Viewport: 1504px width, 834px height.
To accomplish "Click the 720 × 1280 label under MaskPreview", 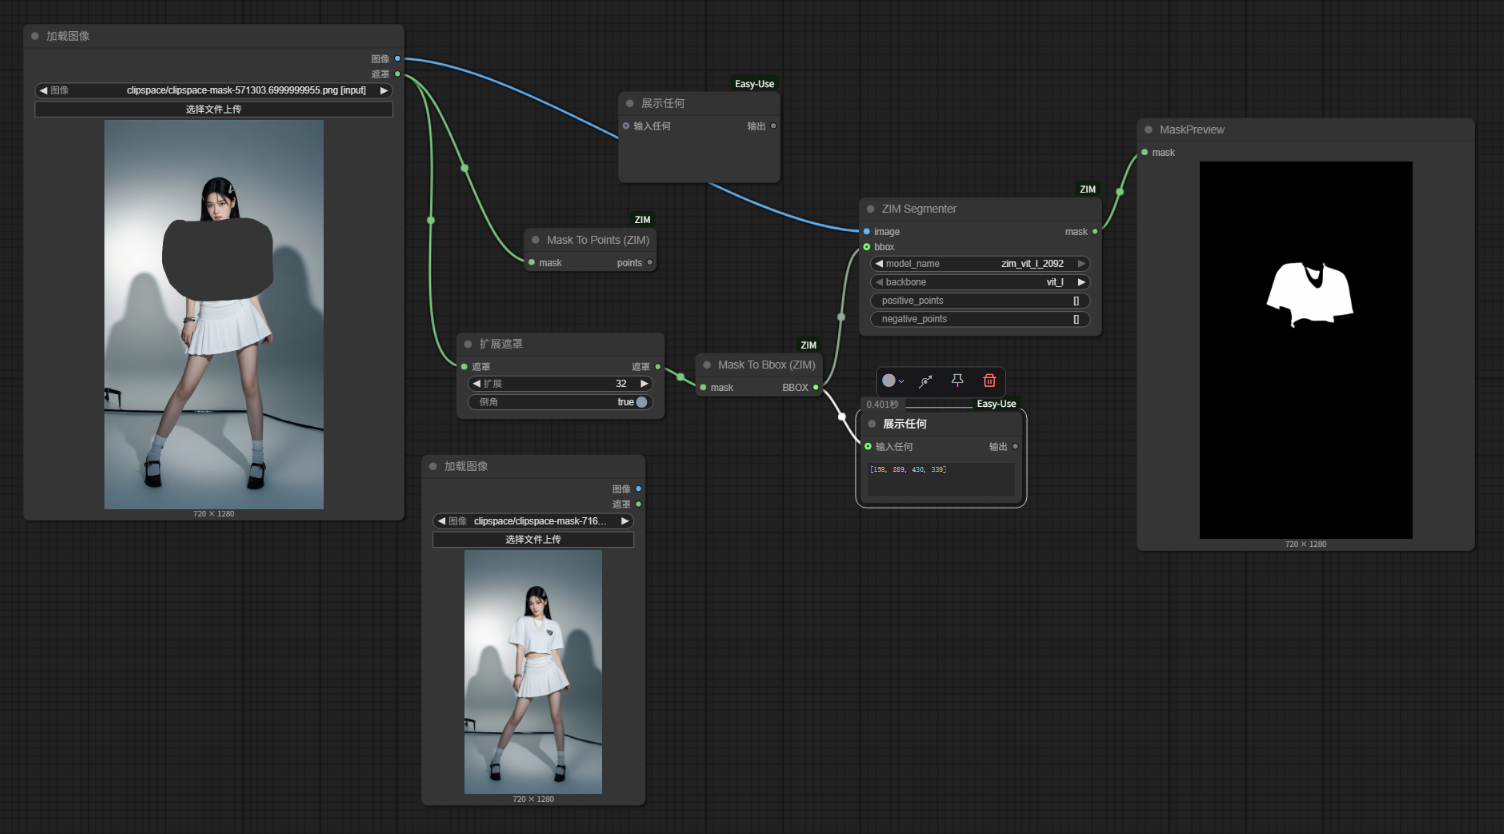I will tap(1306, 544).
